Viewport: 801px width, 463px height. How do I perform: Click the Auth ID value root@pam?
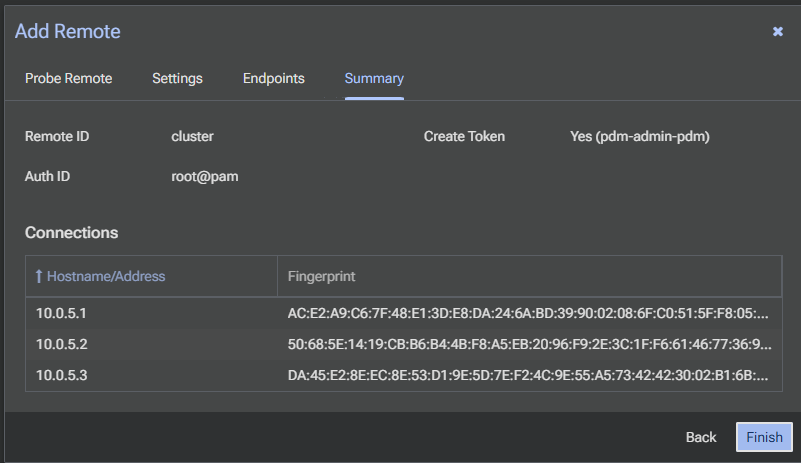[x=205, y=176]
